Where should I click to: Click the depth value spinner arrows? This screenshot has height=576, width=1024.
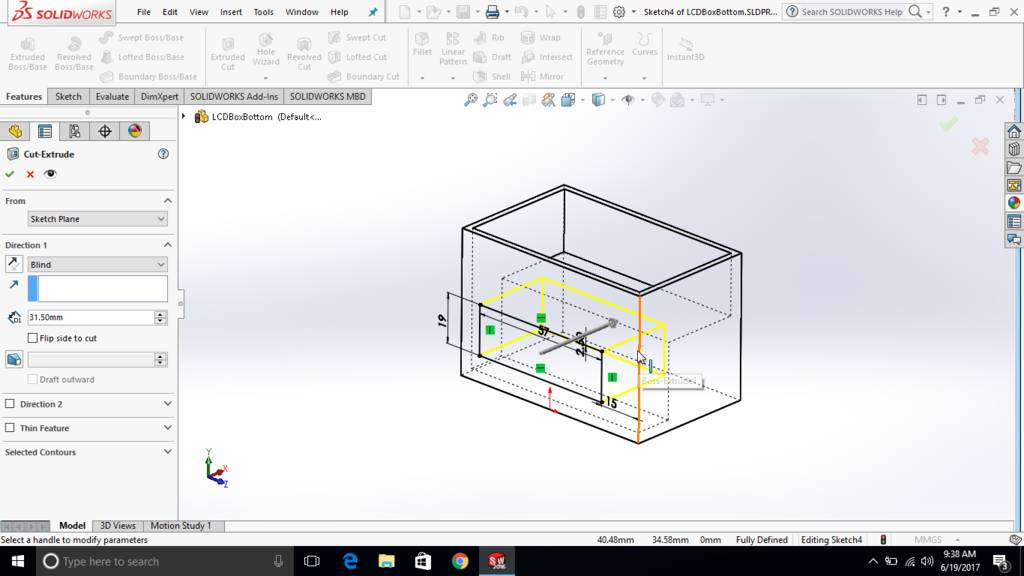[161, 317]
